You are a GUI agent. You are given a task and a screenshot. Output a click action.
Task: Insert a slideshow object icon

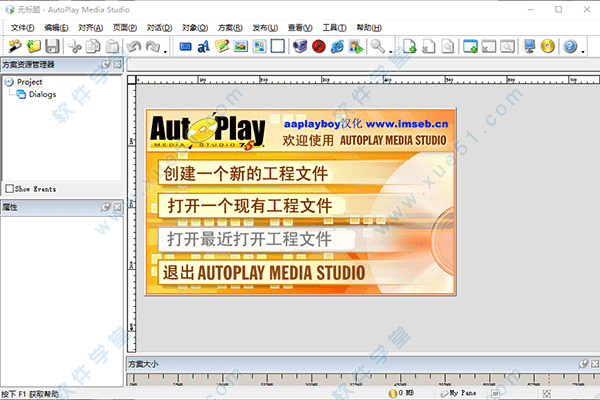coord(259,46)
